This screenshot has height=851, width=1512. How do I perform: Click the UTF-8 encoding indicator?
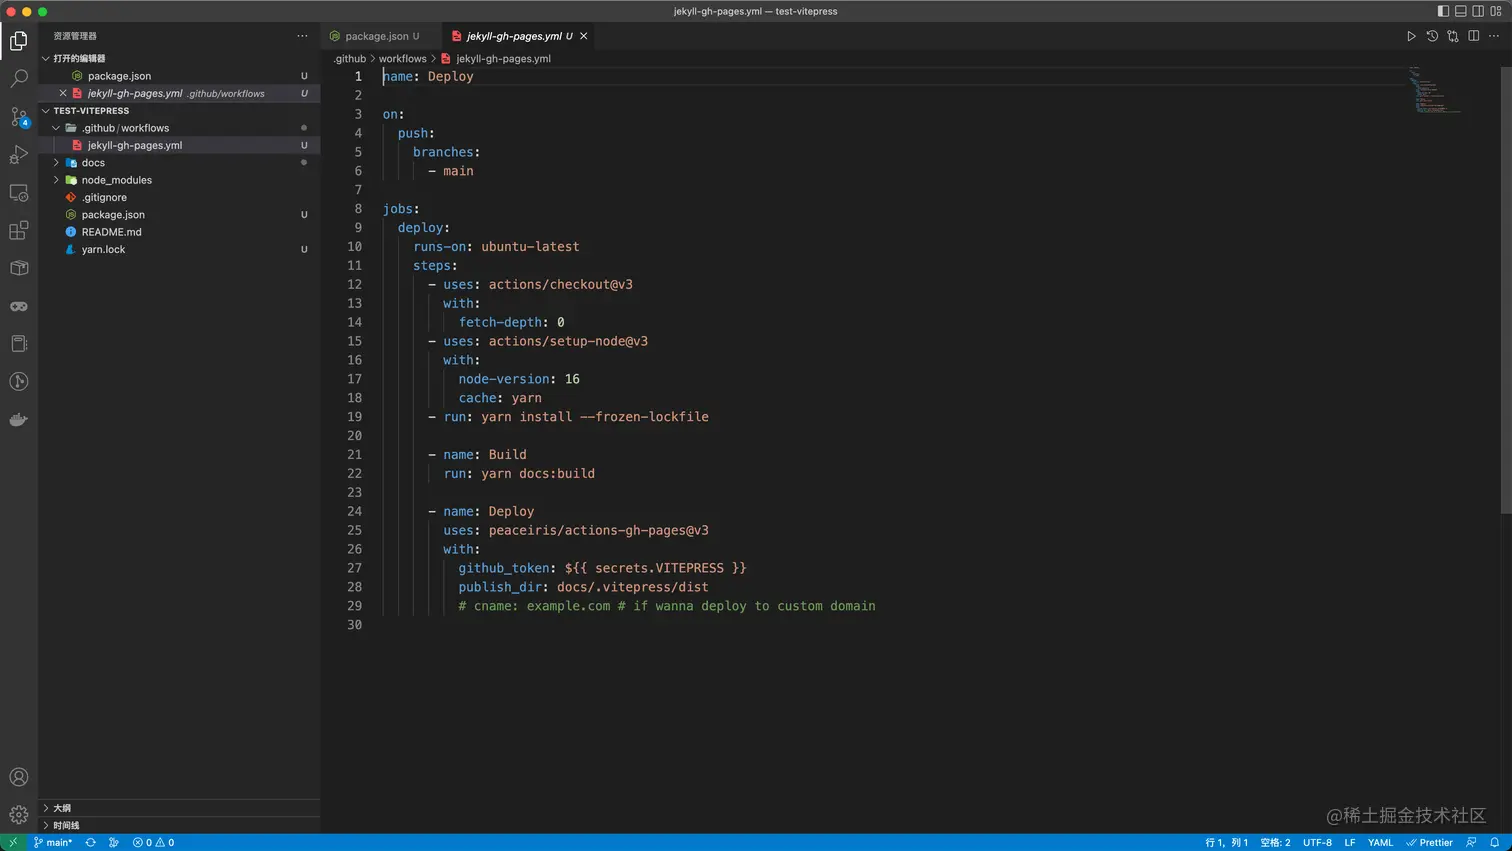tap(1317, 842)
